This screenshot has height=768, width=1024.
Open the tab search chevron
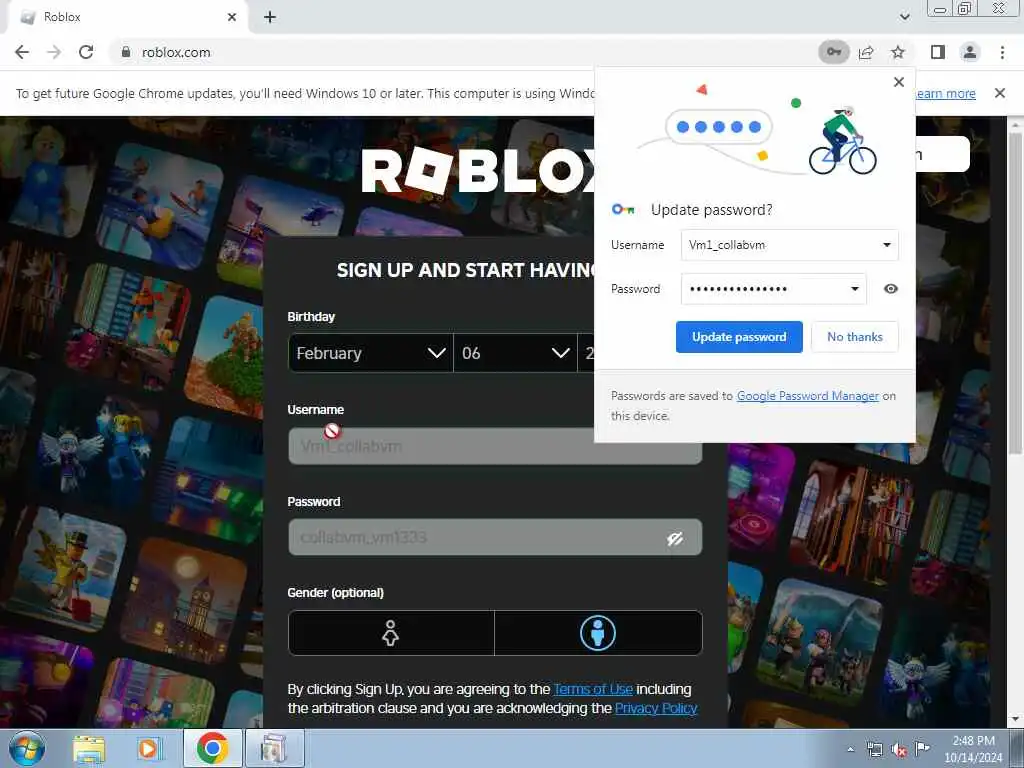tap(904, 17)
